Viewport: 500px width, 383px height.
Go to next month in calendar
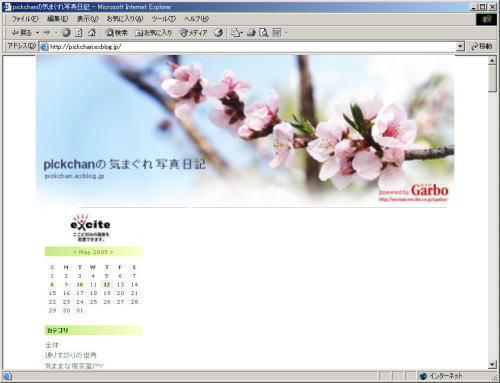click(112, 252)
